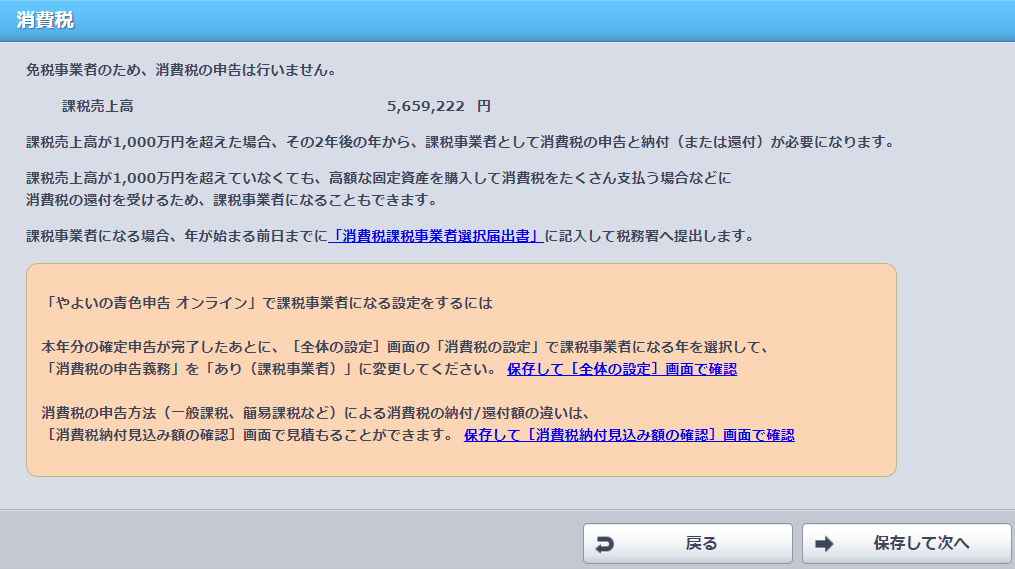Click the line beginning 課税売上高が1,000万円を超えた場合

tap(460, 142)
